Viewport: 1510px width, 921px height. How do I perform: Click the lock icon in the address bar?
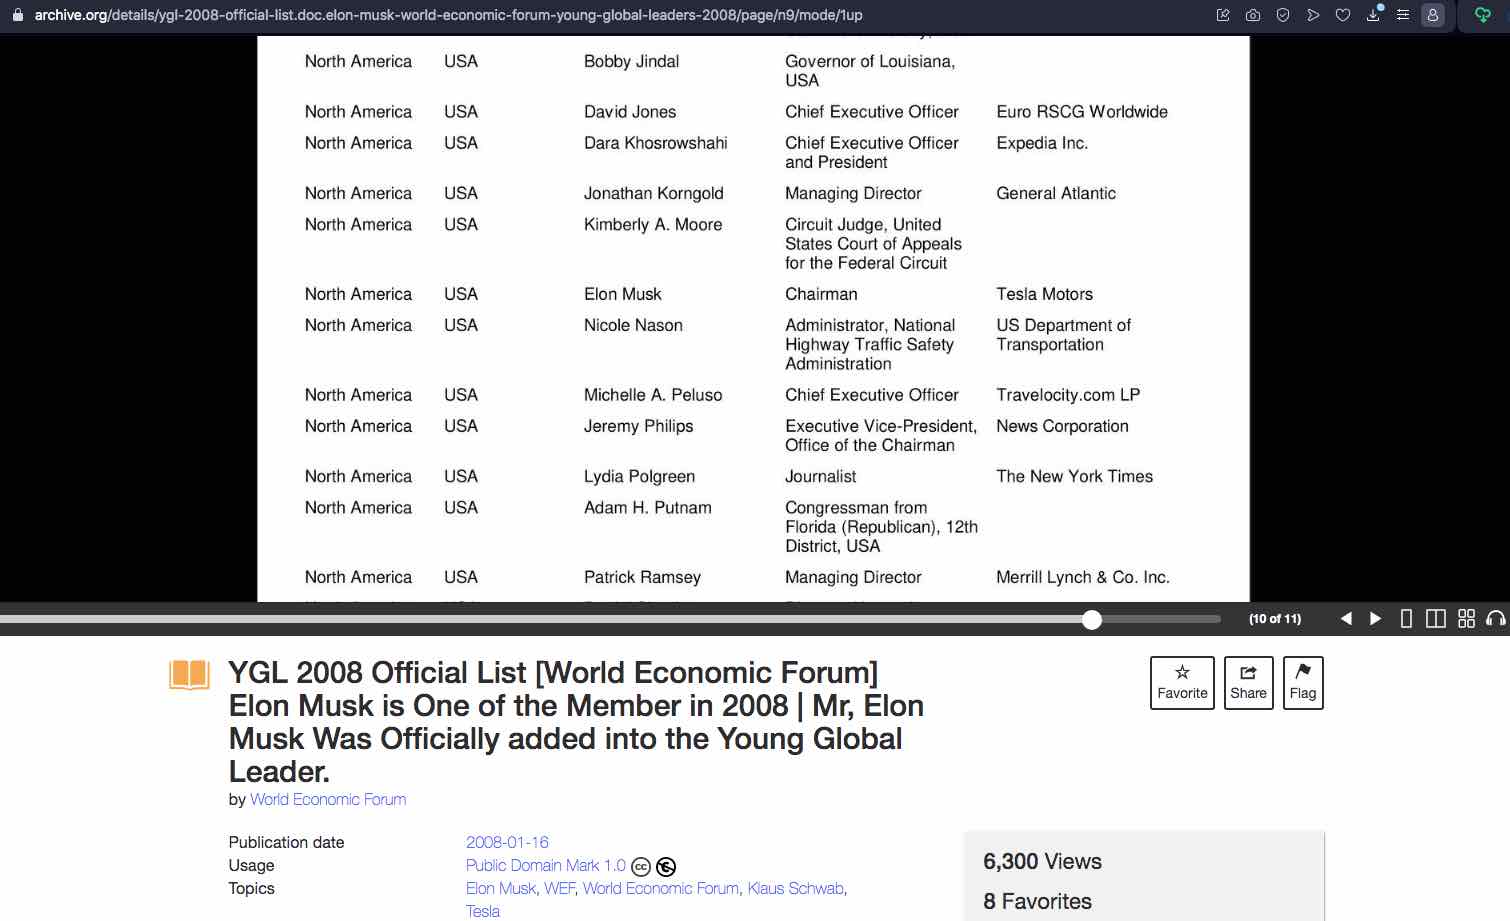click(x=17, y=15)
